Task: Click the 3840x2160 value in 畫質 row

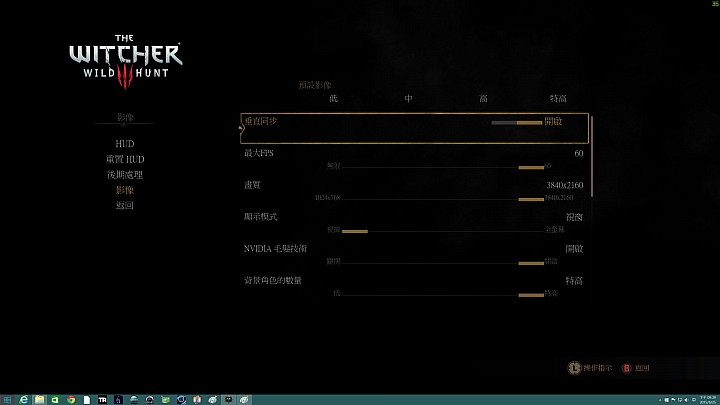Action: coord(564,185)
